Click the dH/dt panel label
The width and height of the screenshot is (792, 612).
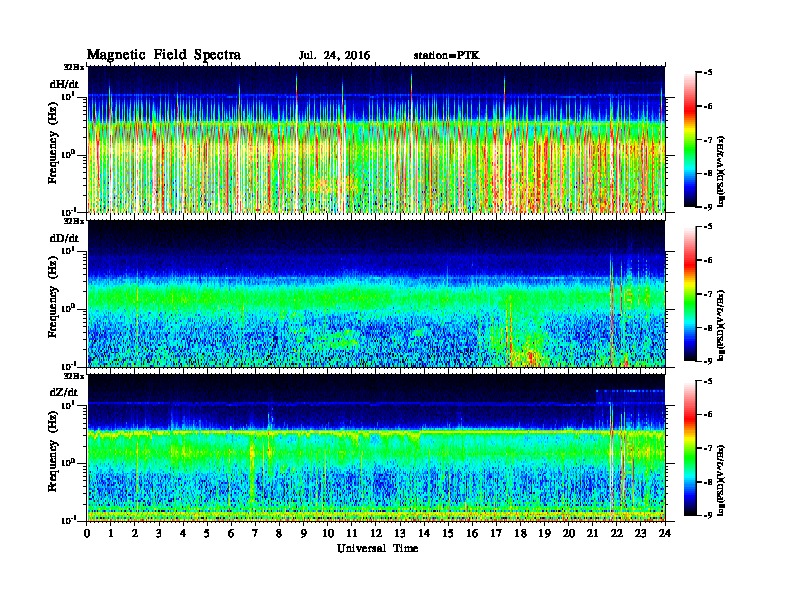[64, 84]
